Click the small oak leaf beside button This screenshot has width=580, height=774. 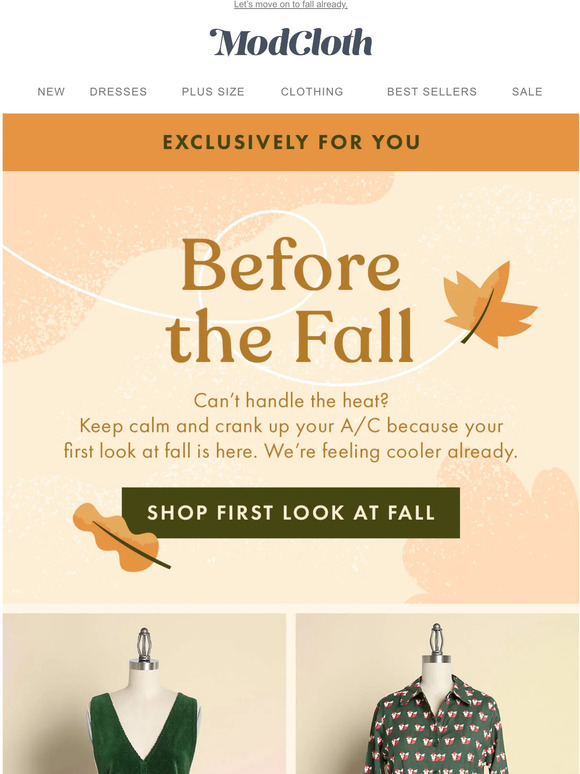coord(120,538)
